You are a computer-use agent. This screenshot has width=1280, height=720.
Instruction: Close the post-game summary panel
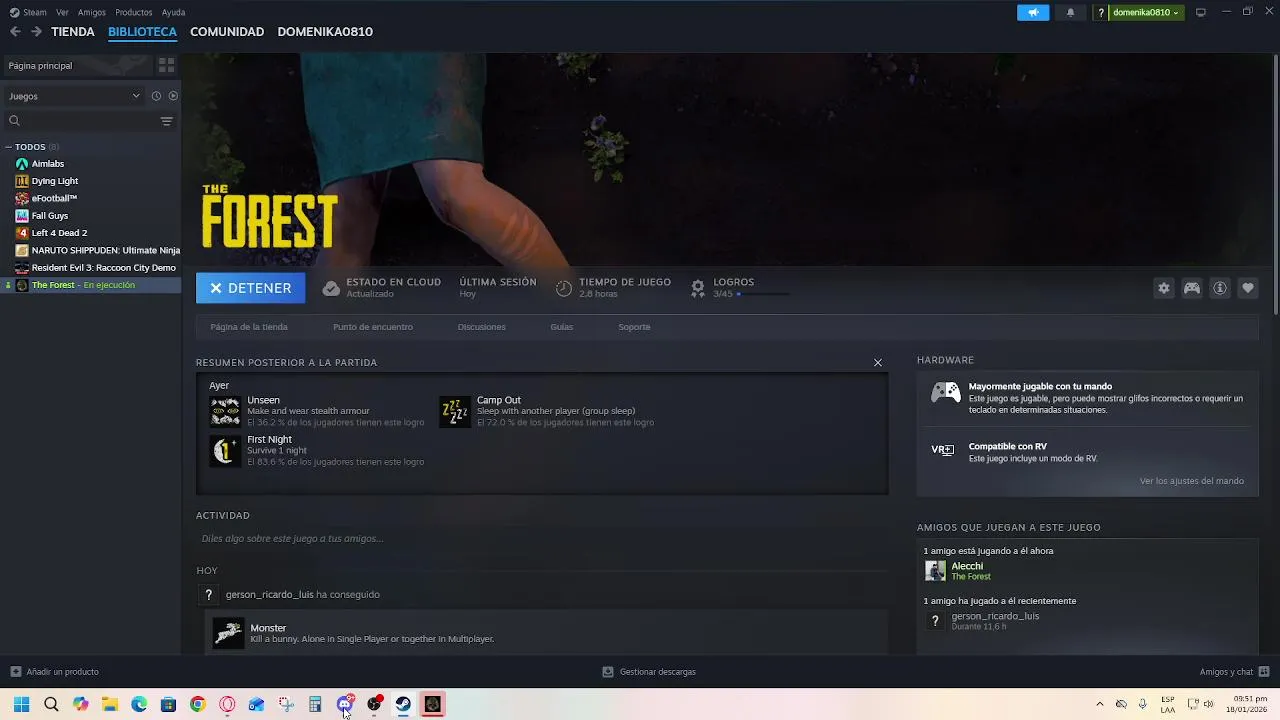(x=878, y=363)
